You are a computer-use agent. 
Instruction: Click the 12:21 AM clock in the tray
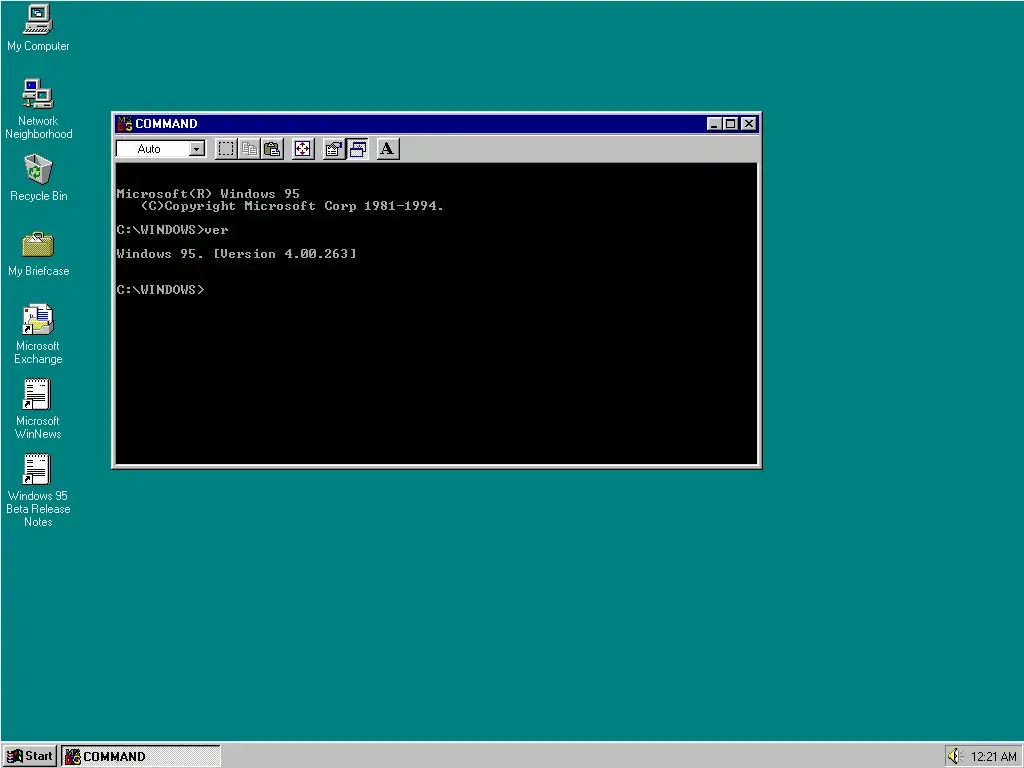click(993, 757)
